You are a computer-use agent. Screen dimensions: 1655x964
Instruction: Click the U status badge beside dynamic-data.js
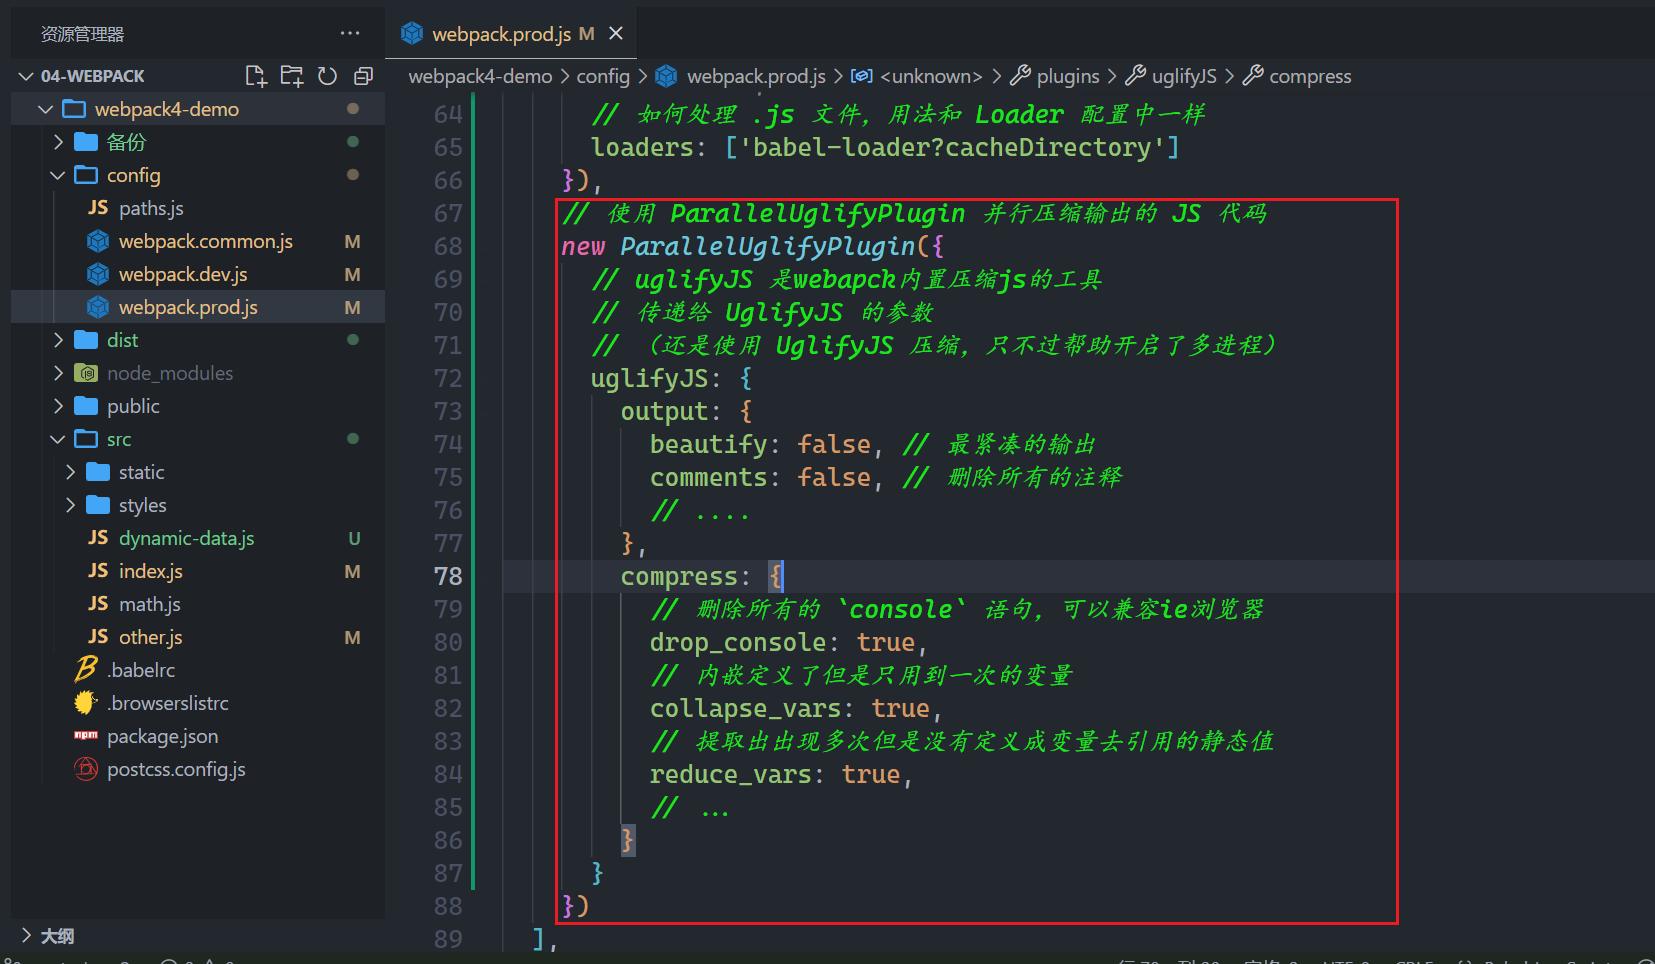[x=354, y=538]
